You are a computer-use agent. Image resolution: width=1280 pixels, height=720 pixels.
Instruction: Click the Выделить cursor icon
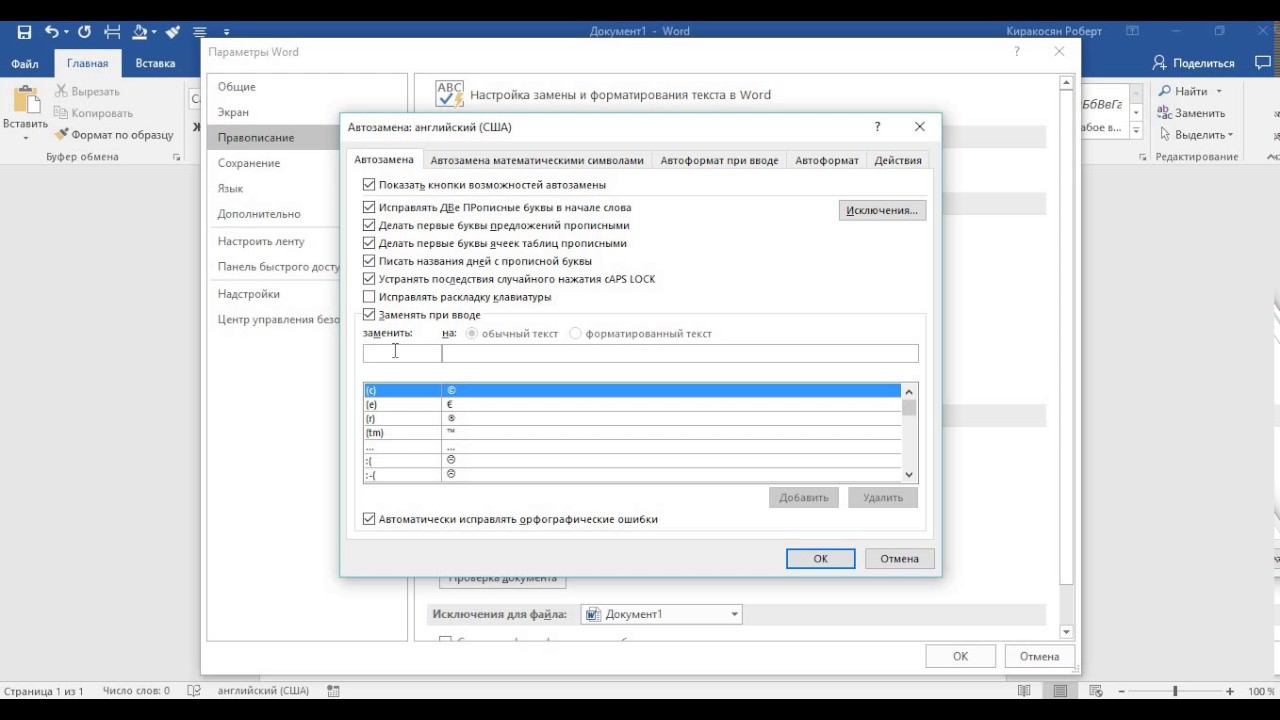(x=1165, y=134)
